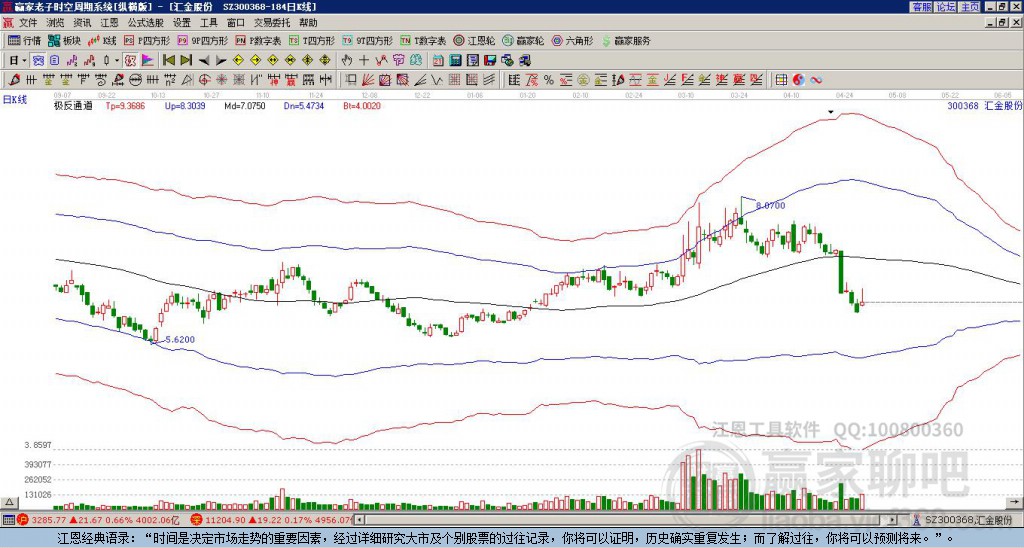Click the 8.0700 high price marker
Image resolution: width=1024 pixels, height=548 pixels.
(771, 205)
